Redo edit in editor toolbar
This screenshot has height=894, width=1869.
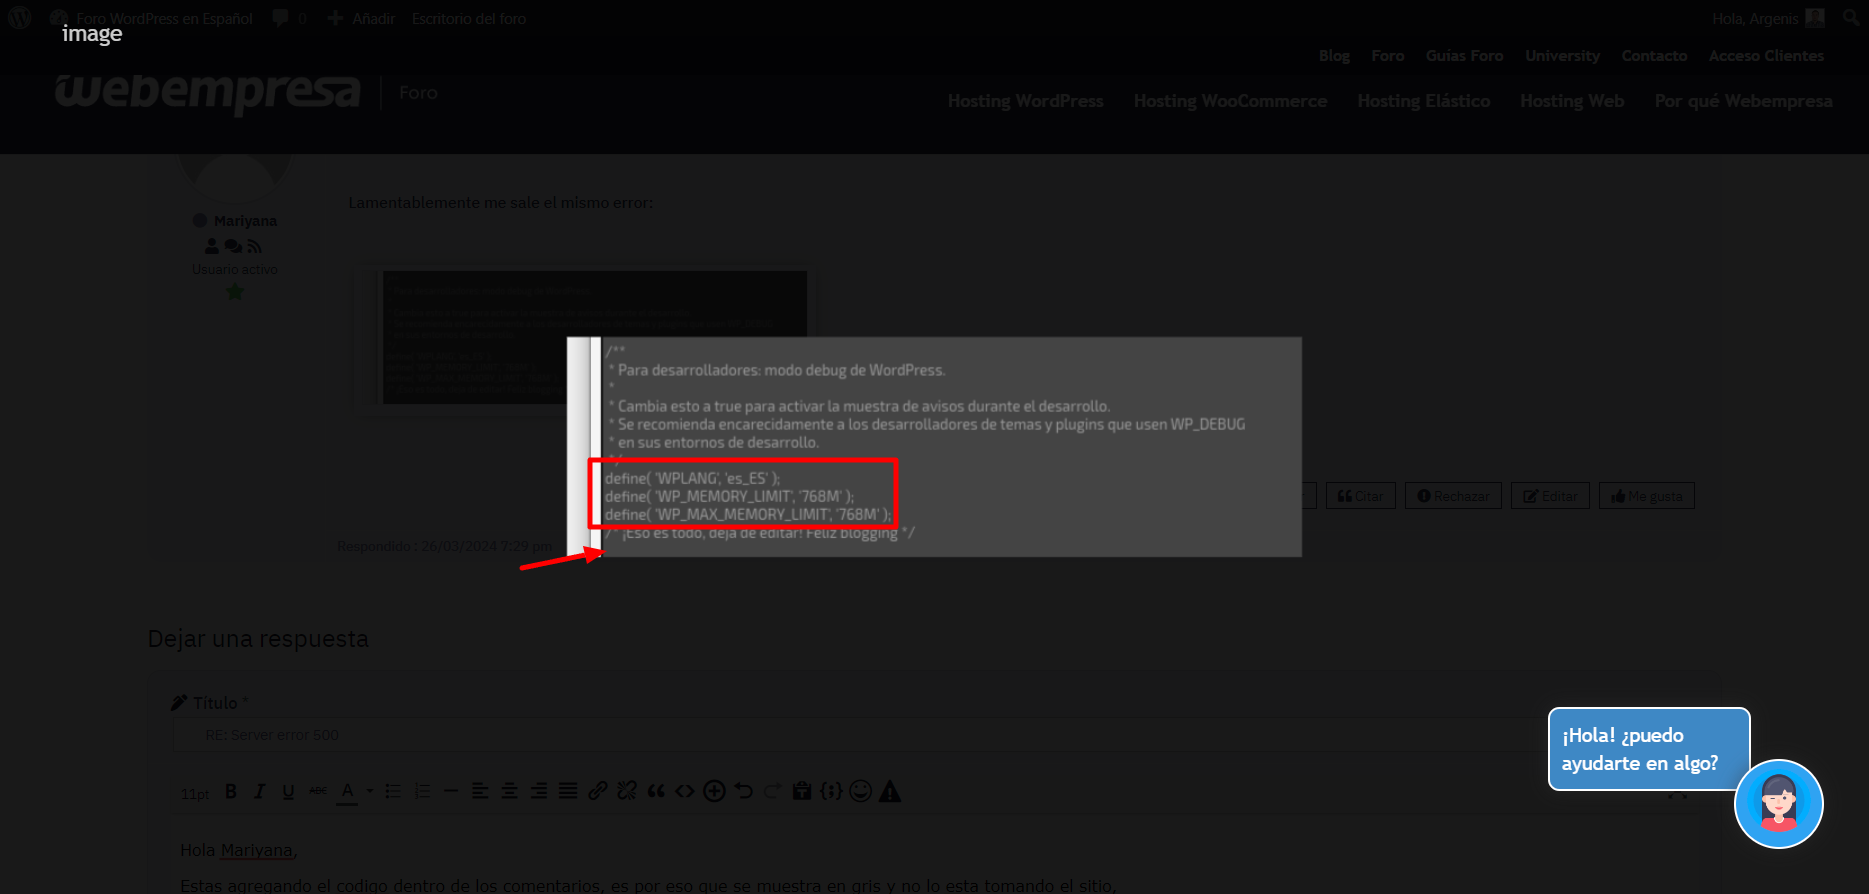(x=772, y=791)
